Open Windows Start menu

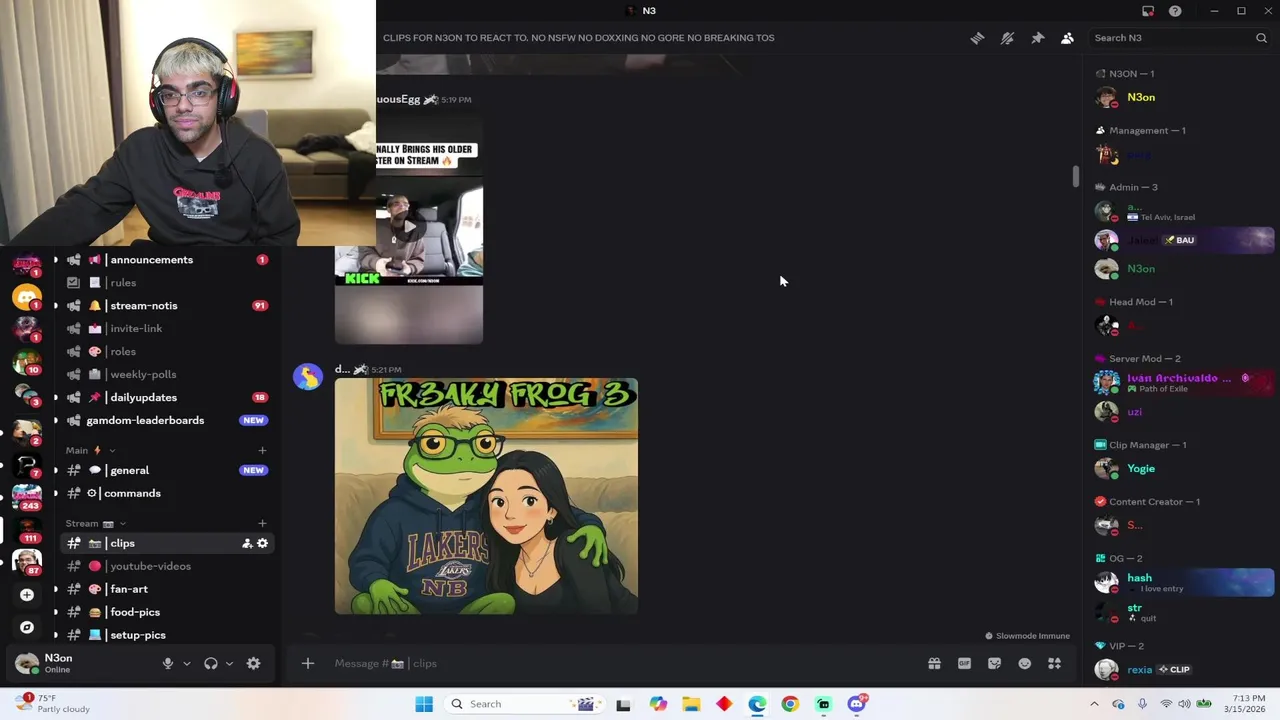424,704
